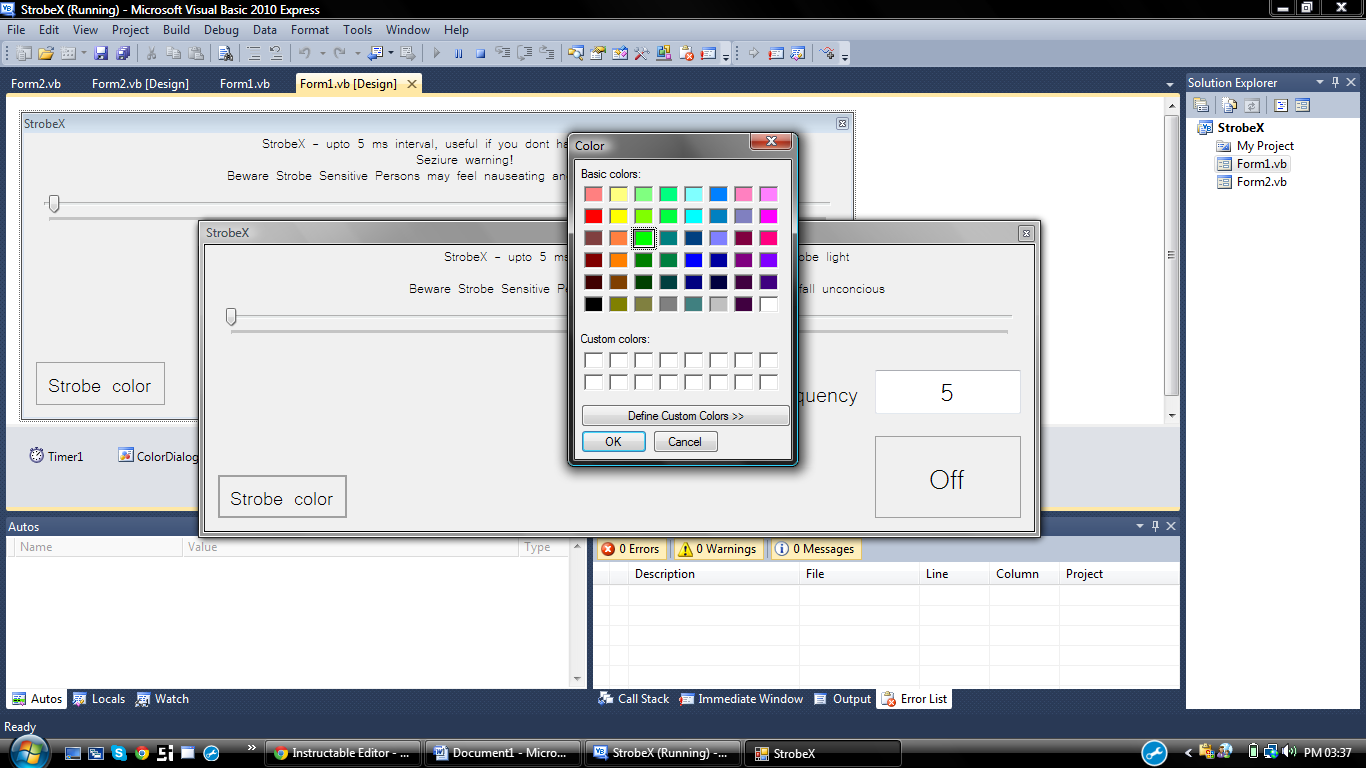Toggle the 0 Warnings filter in Error List
This screenshot has height=768, width=1366.
(x=717, y=548)
